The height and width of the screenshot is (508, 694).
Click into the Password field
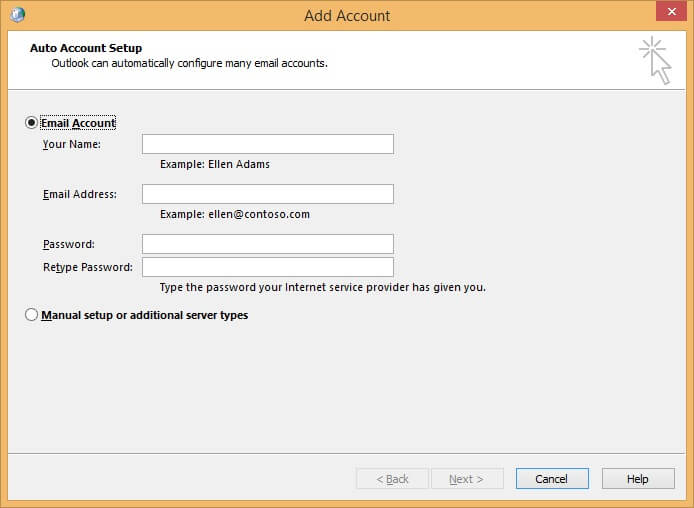coord(267,244)
